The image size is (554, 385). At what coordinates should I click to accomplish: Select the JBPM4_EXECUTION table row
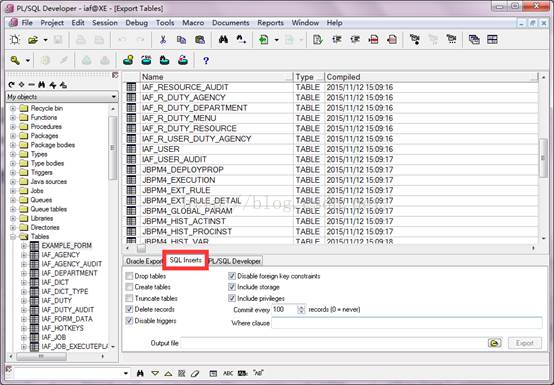pyautogui.click(x=330, y=180)
